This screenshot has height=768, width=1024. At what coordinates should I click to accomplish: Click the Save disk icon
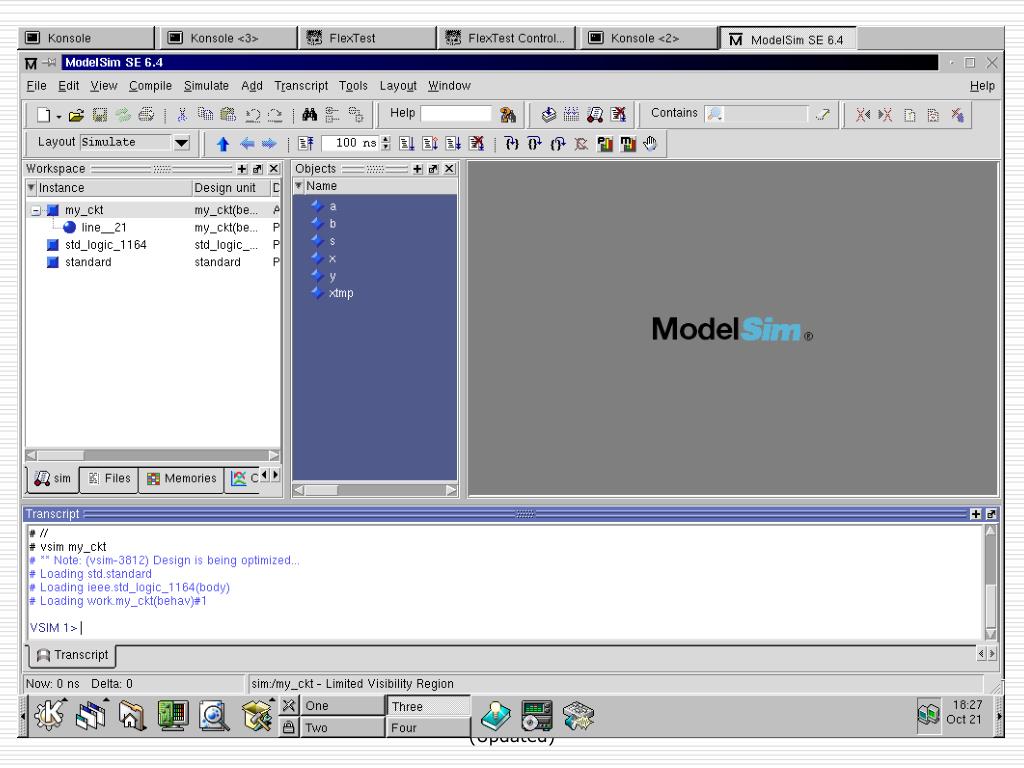(100, 115)
